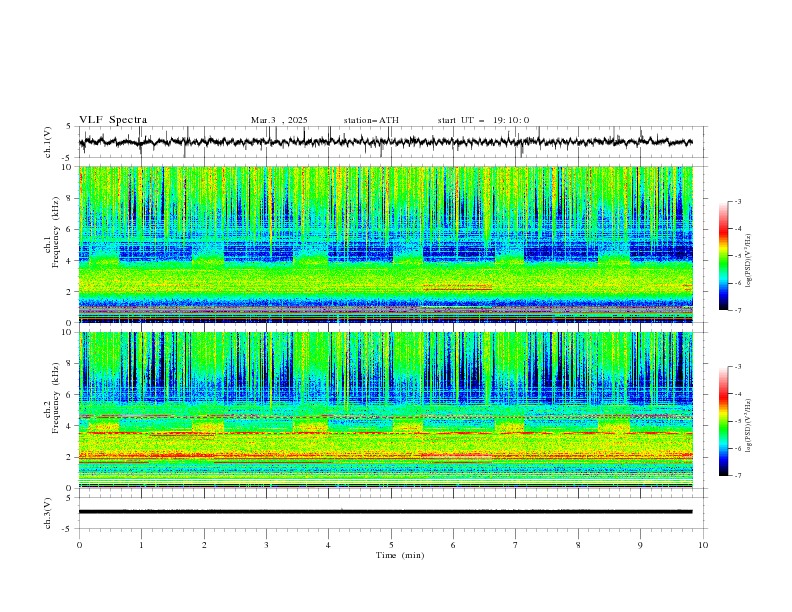Click the "5" tick of ch.1(V) axis

69,126
